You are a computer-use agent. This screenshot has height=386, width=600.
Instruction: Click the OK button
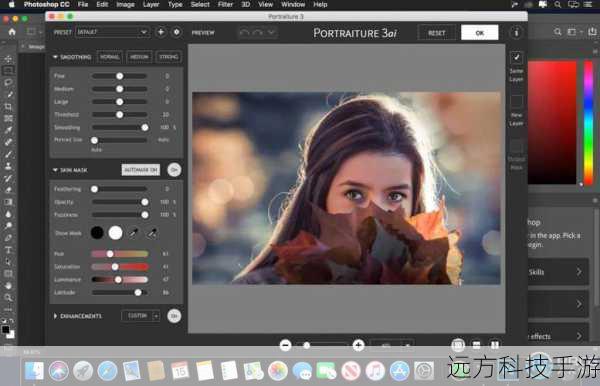coord(479,33)
